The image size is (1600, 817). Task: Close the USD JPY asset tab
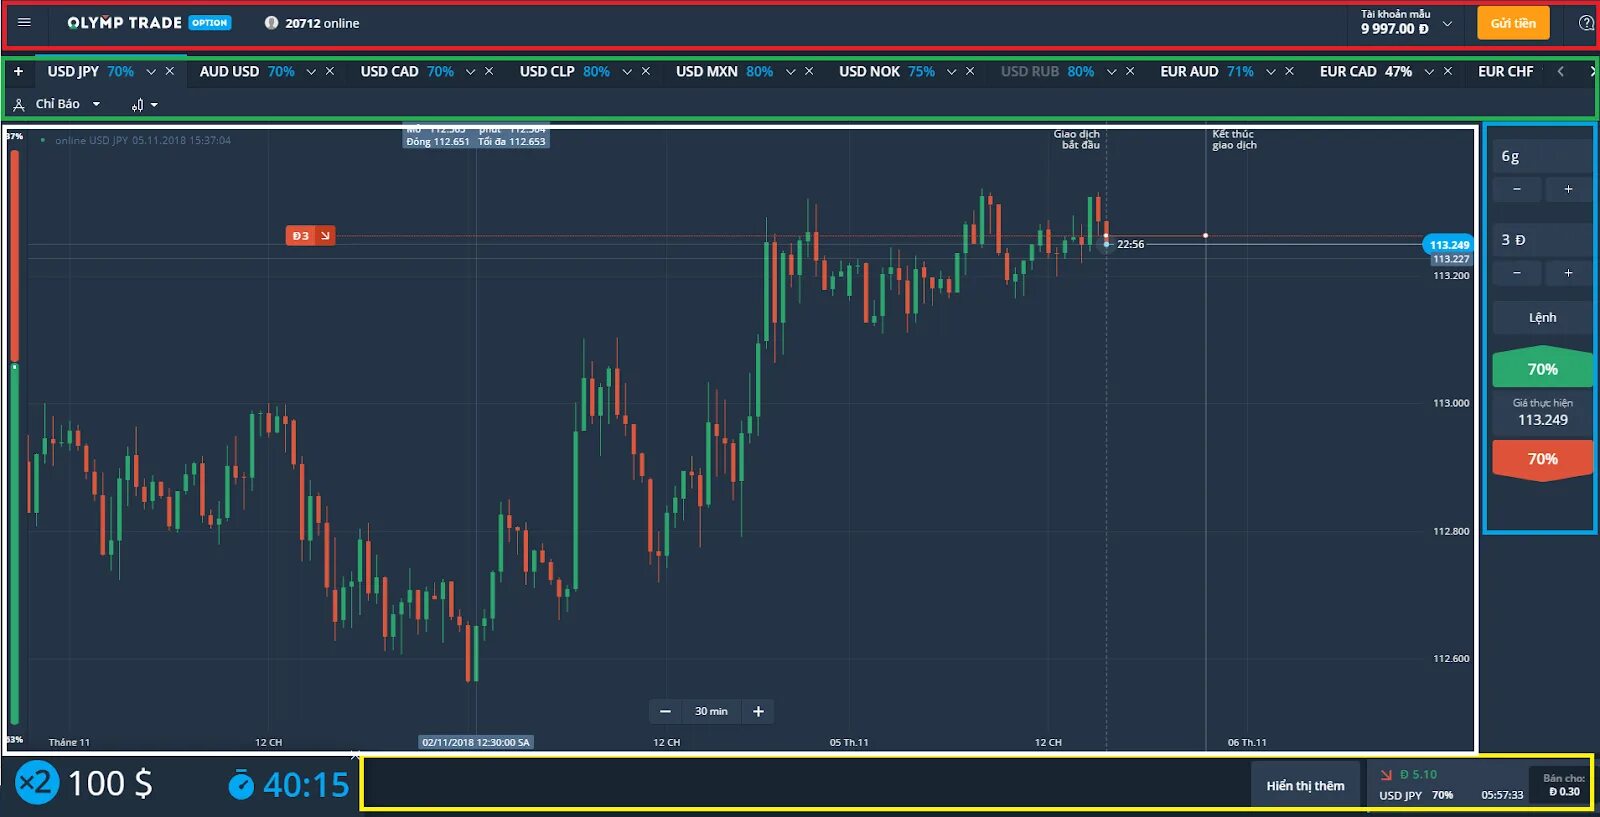tap(170, 71)
